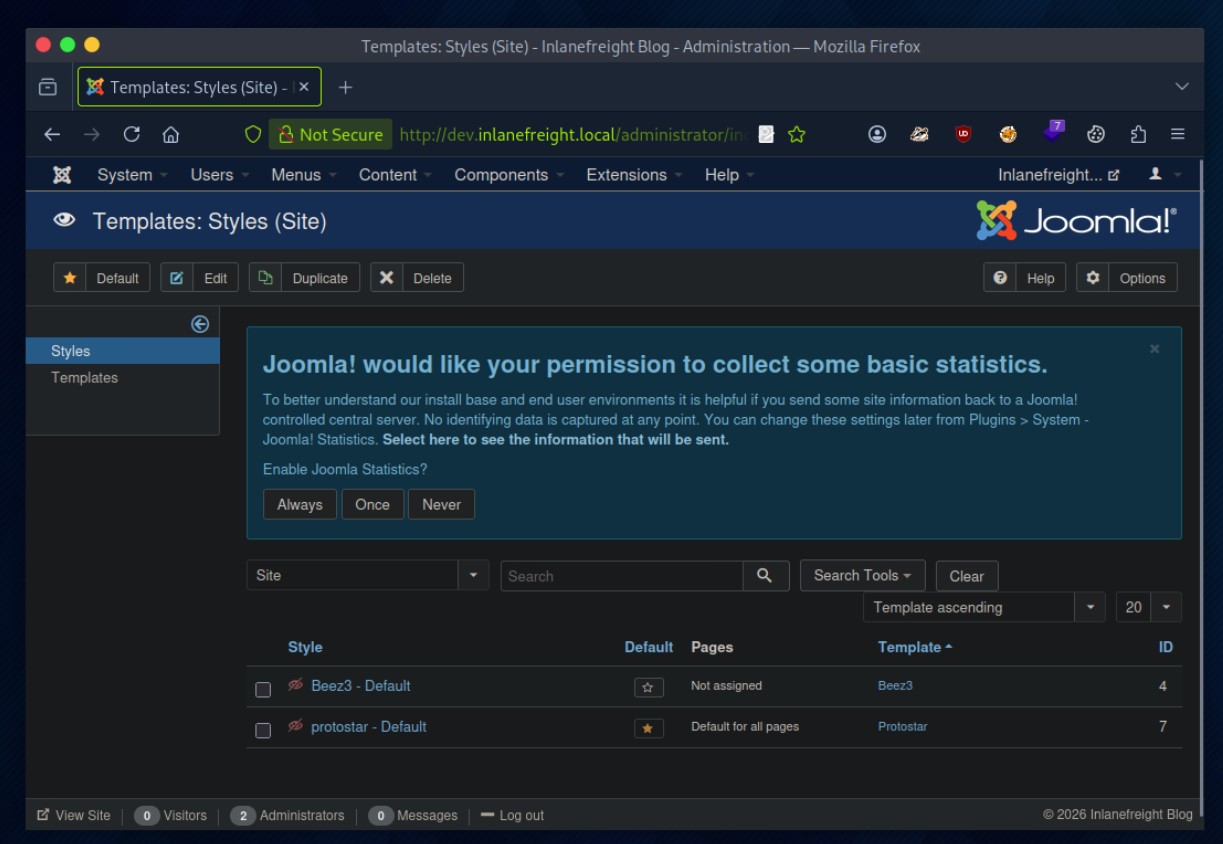
Task: Open the user account menu icon
Action: click(x=1163, y=175)
